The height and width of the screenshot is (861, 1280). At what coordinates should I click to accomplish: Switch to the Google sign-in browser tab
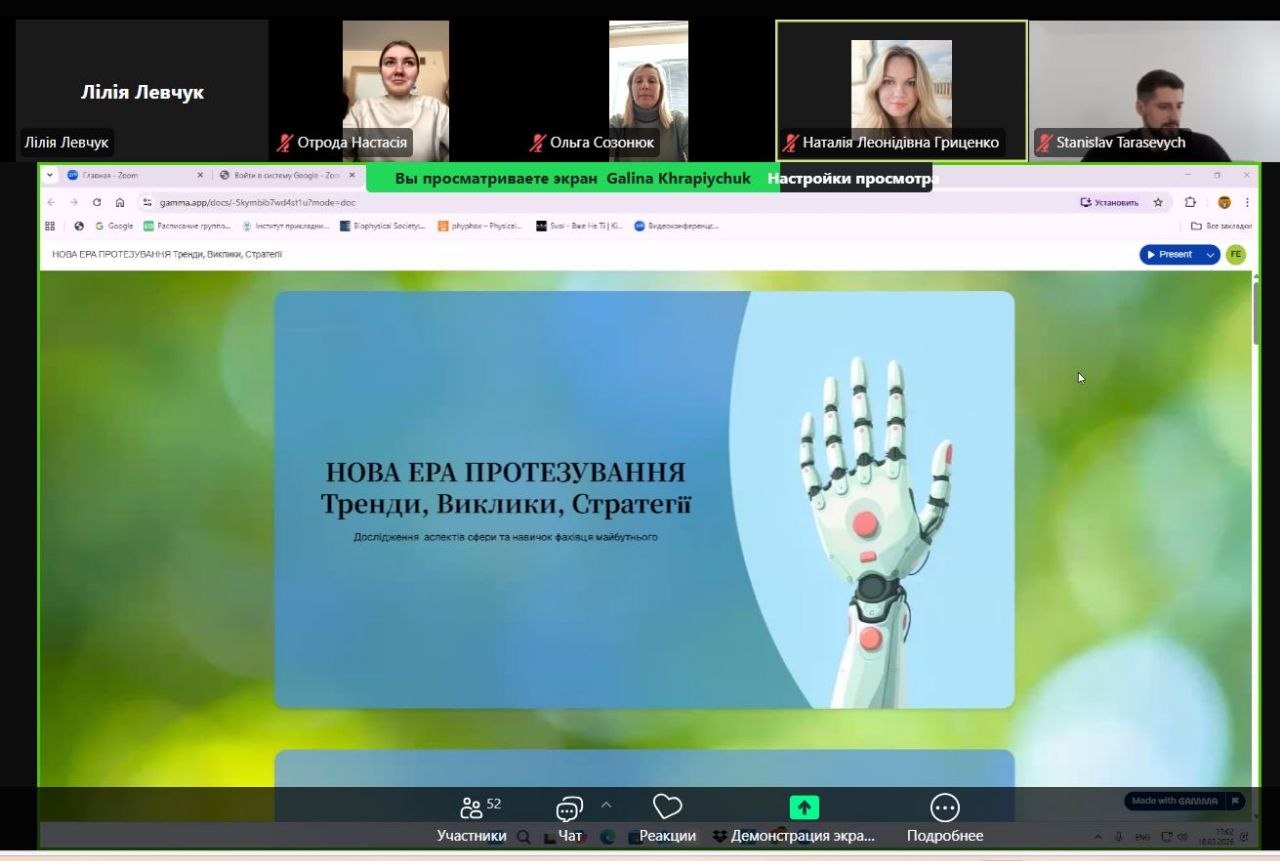point(285,175)
